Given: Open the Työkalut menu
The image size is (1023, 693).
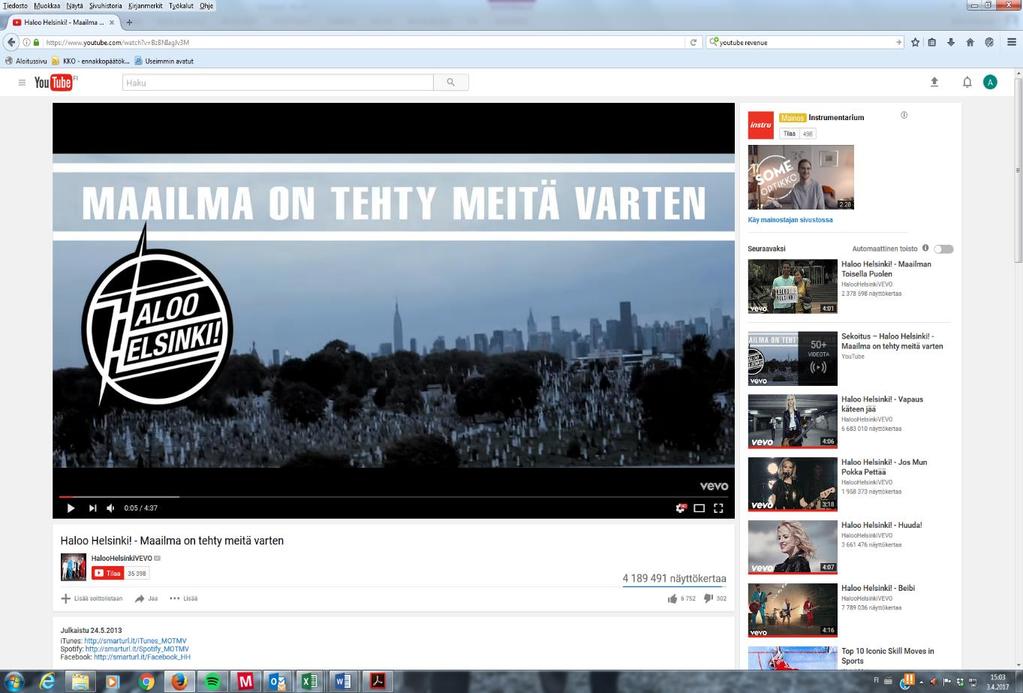Looking at the screenshot, I should (181, 6).
